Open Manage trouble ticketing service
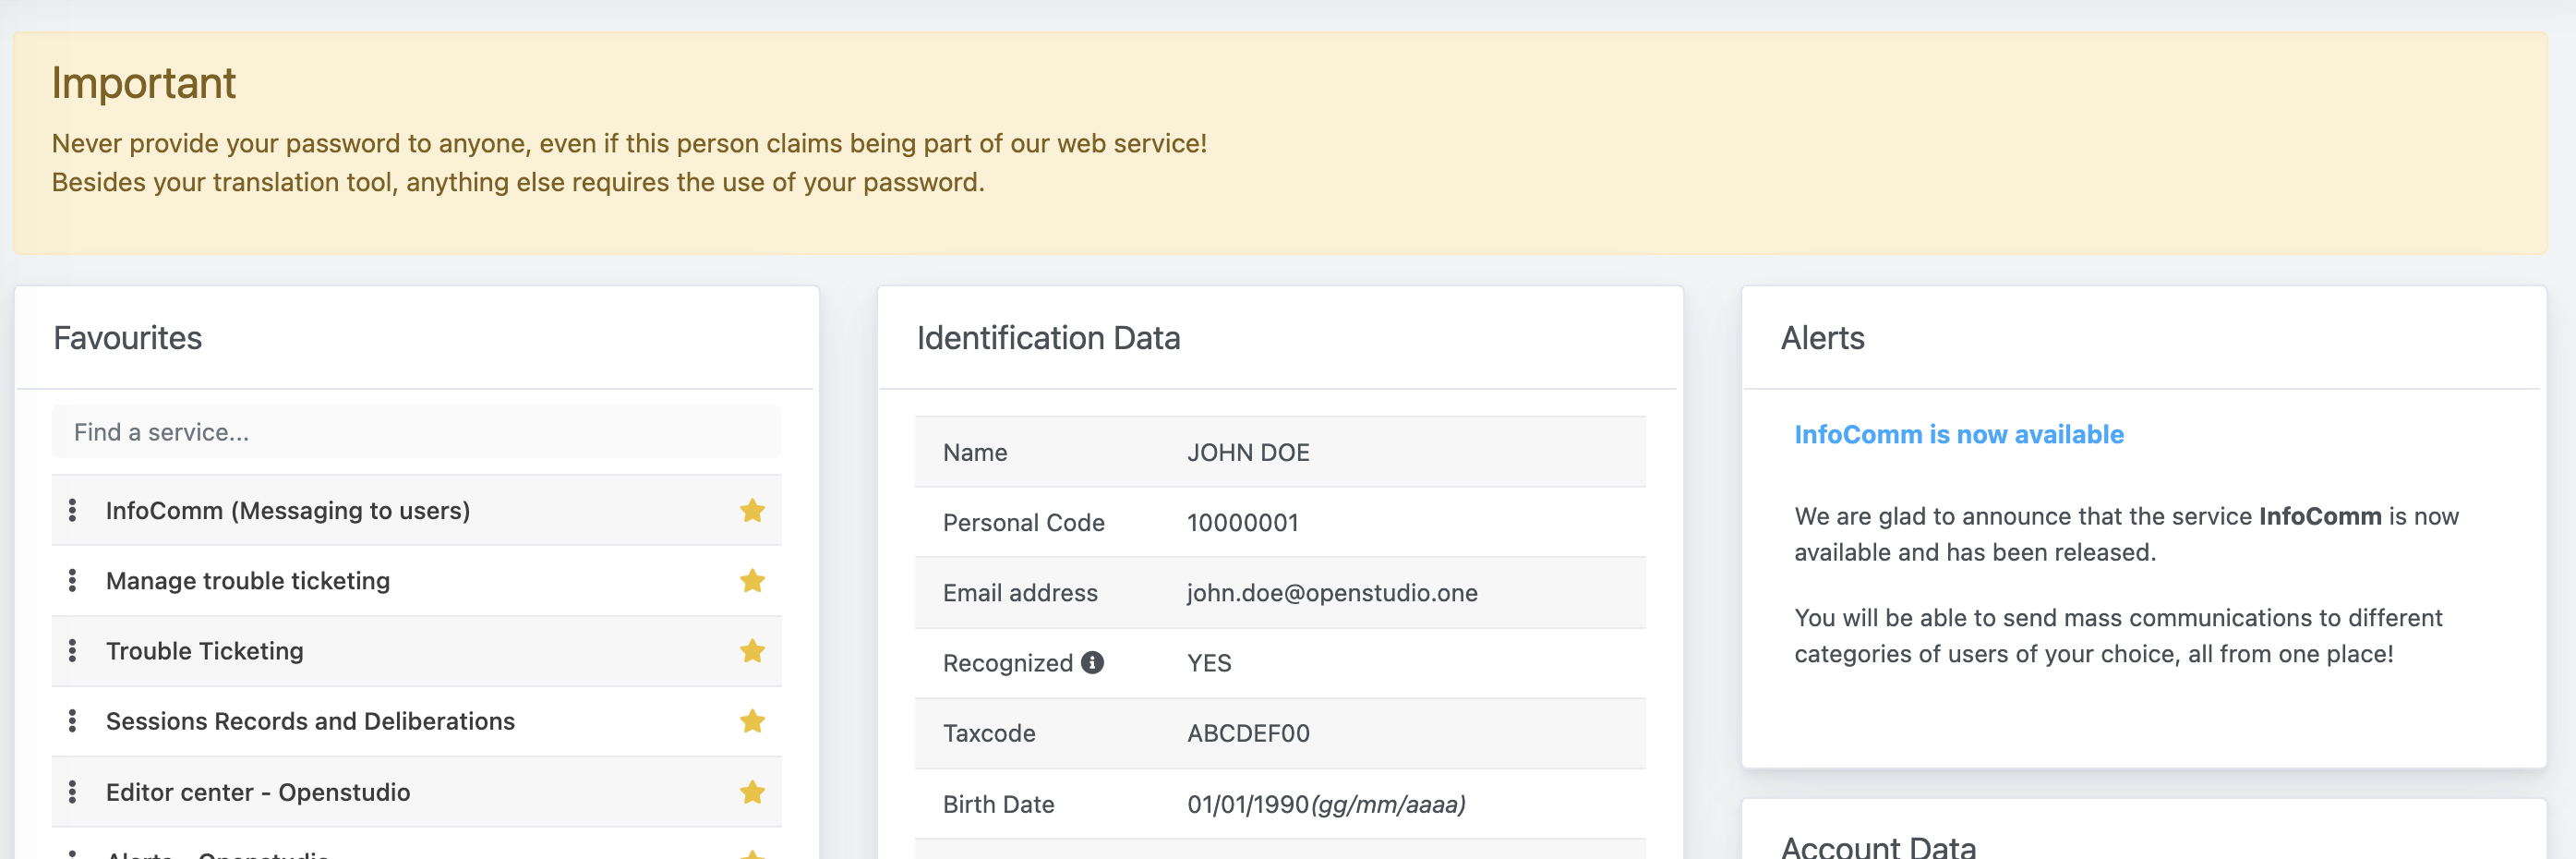 pos(248,581)
